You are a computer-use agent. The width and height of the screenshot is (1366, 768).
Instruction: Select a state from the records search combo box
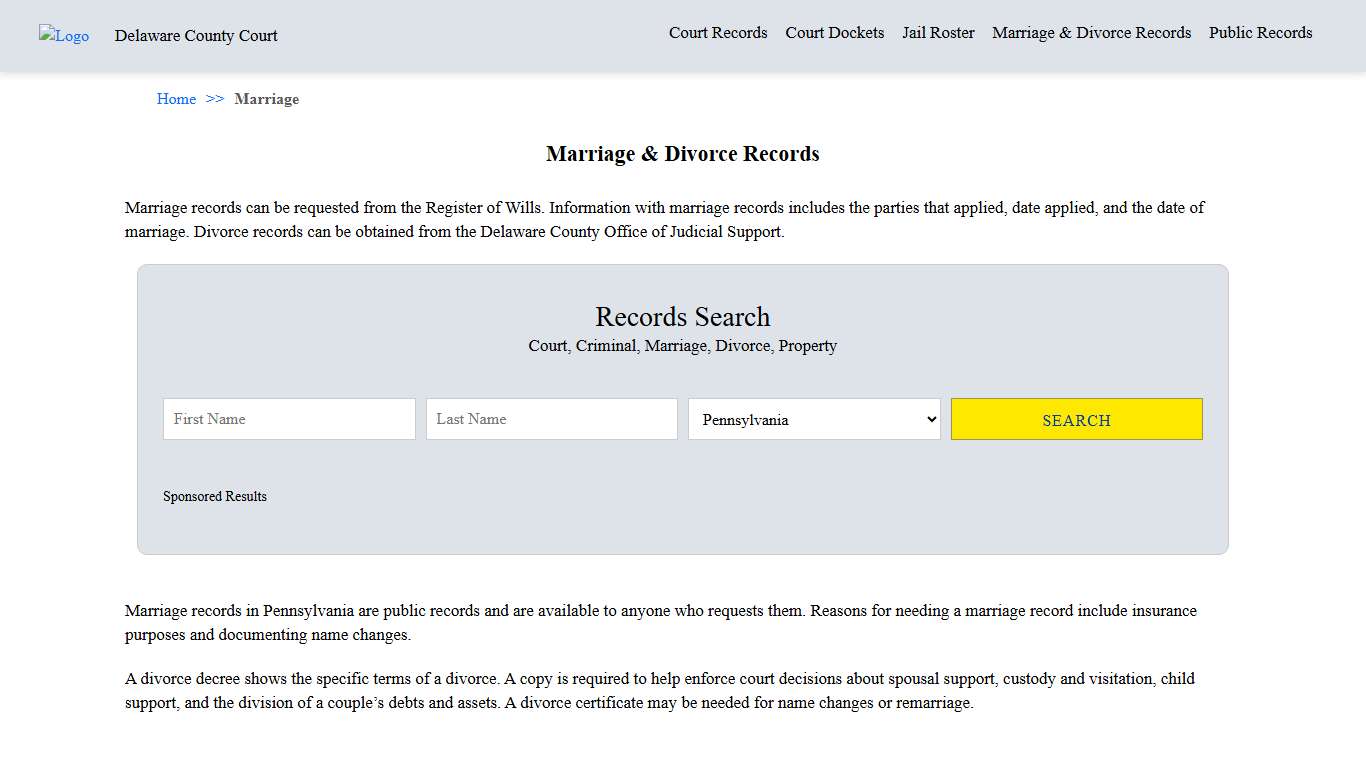point(813,419)
